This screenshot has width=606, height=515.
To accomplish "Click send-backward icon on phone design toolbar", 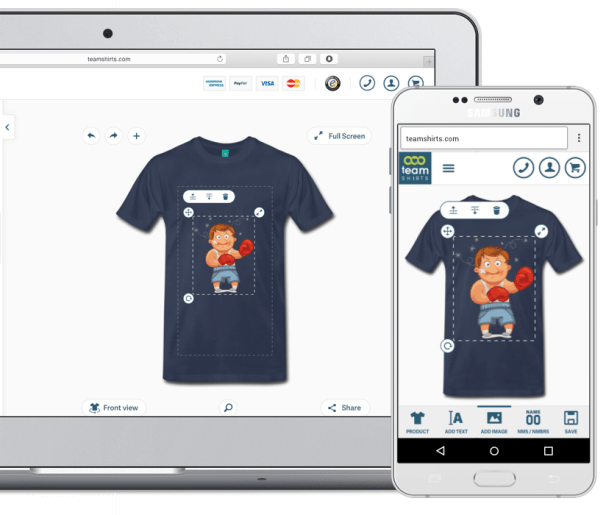I will [x=475, y=210].
